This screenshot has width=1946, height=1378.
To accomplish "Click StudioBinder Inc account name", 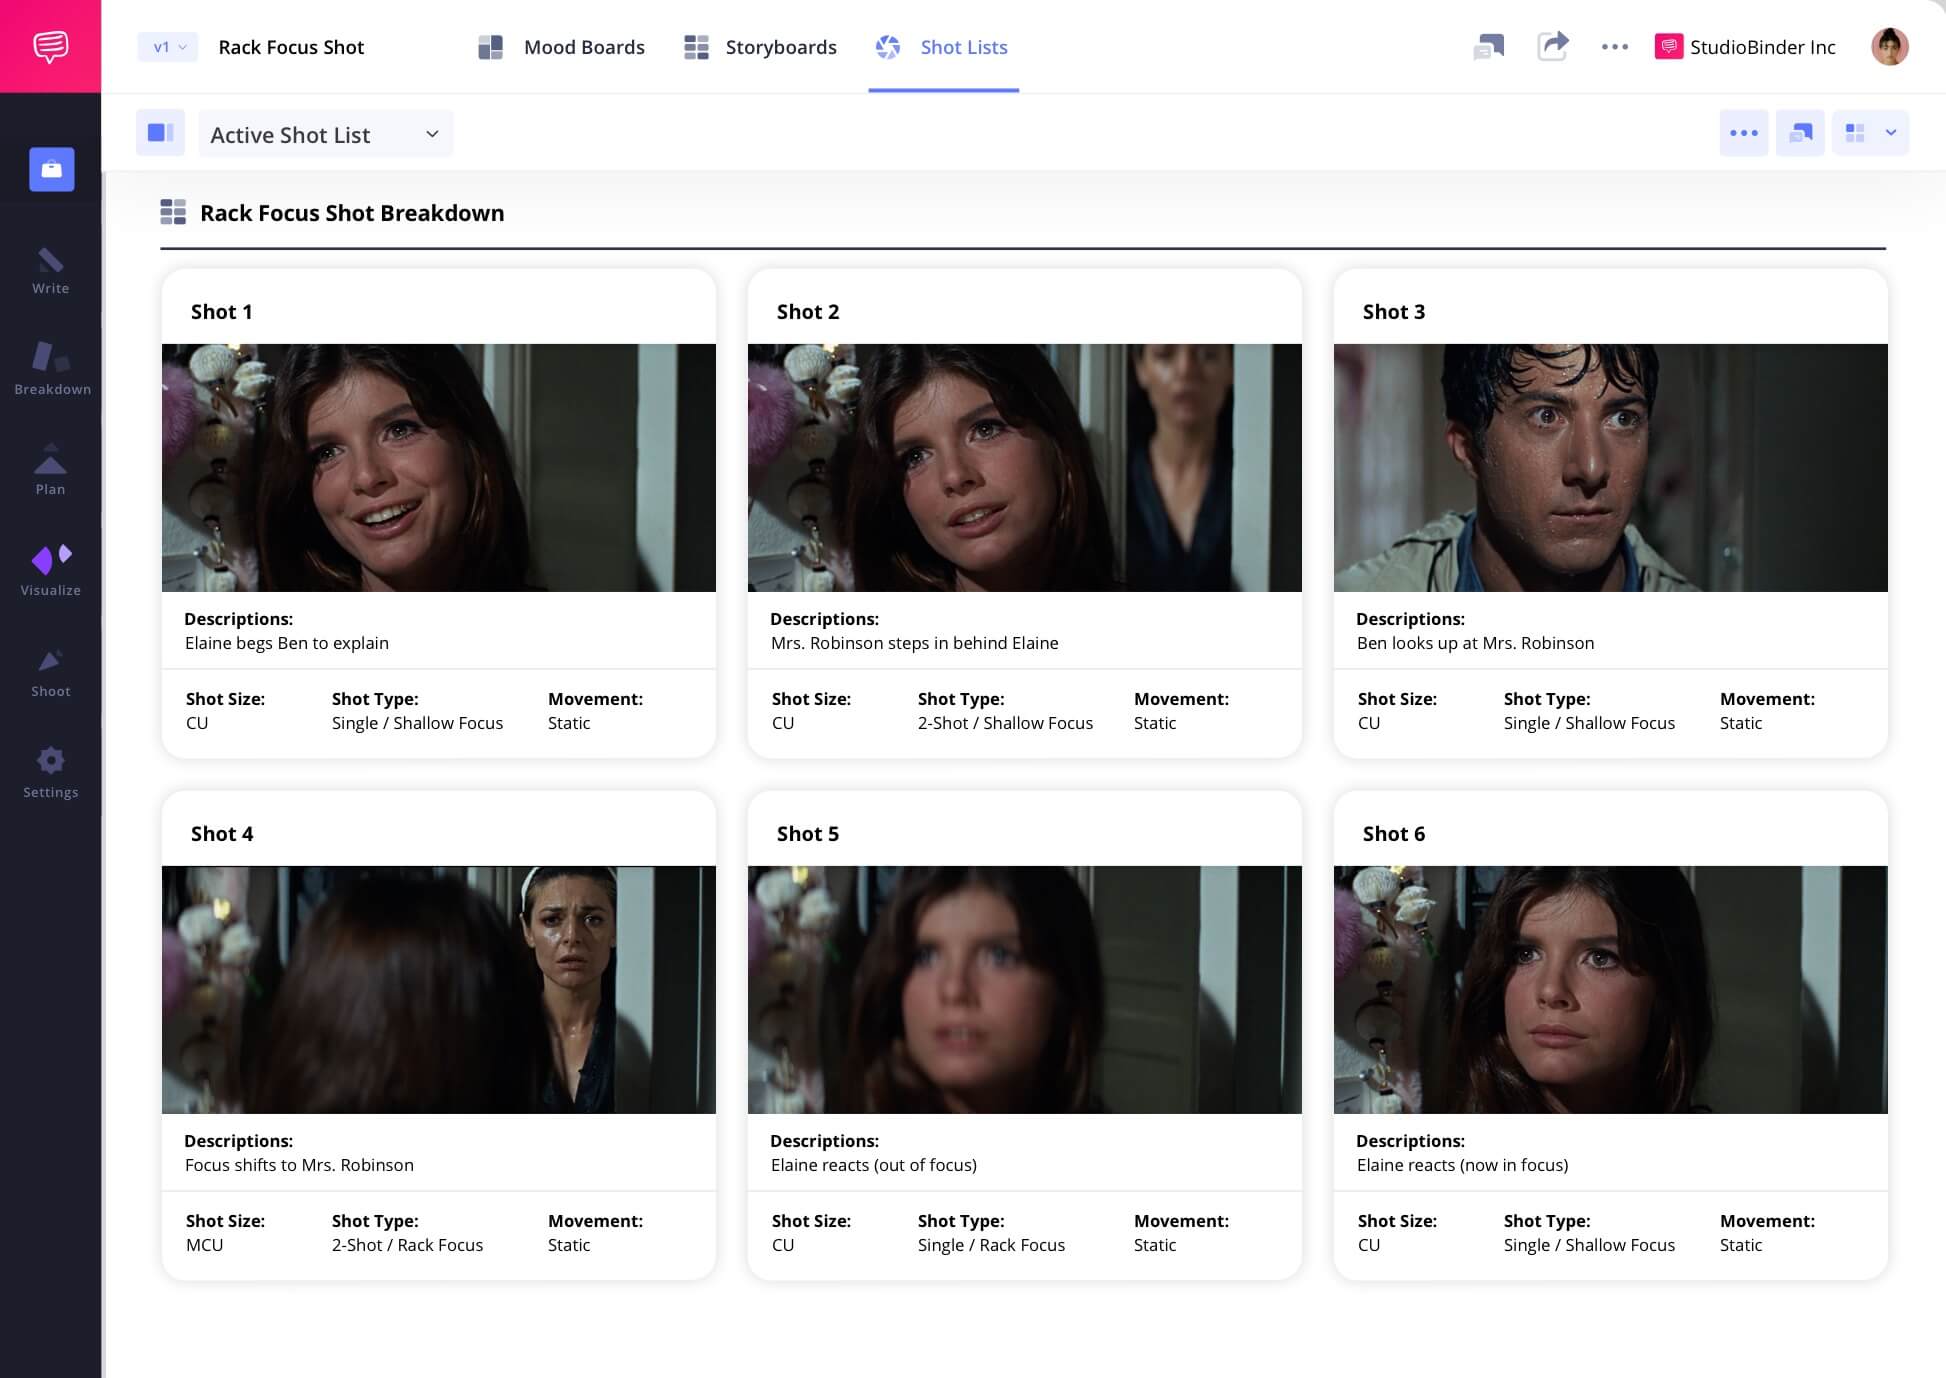I will [x=1762, y=46].
